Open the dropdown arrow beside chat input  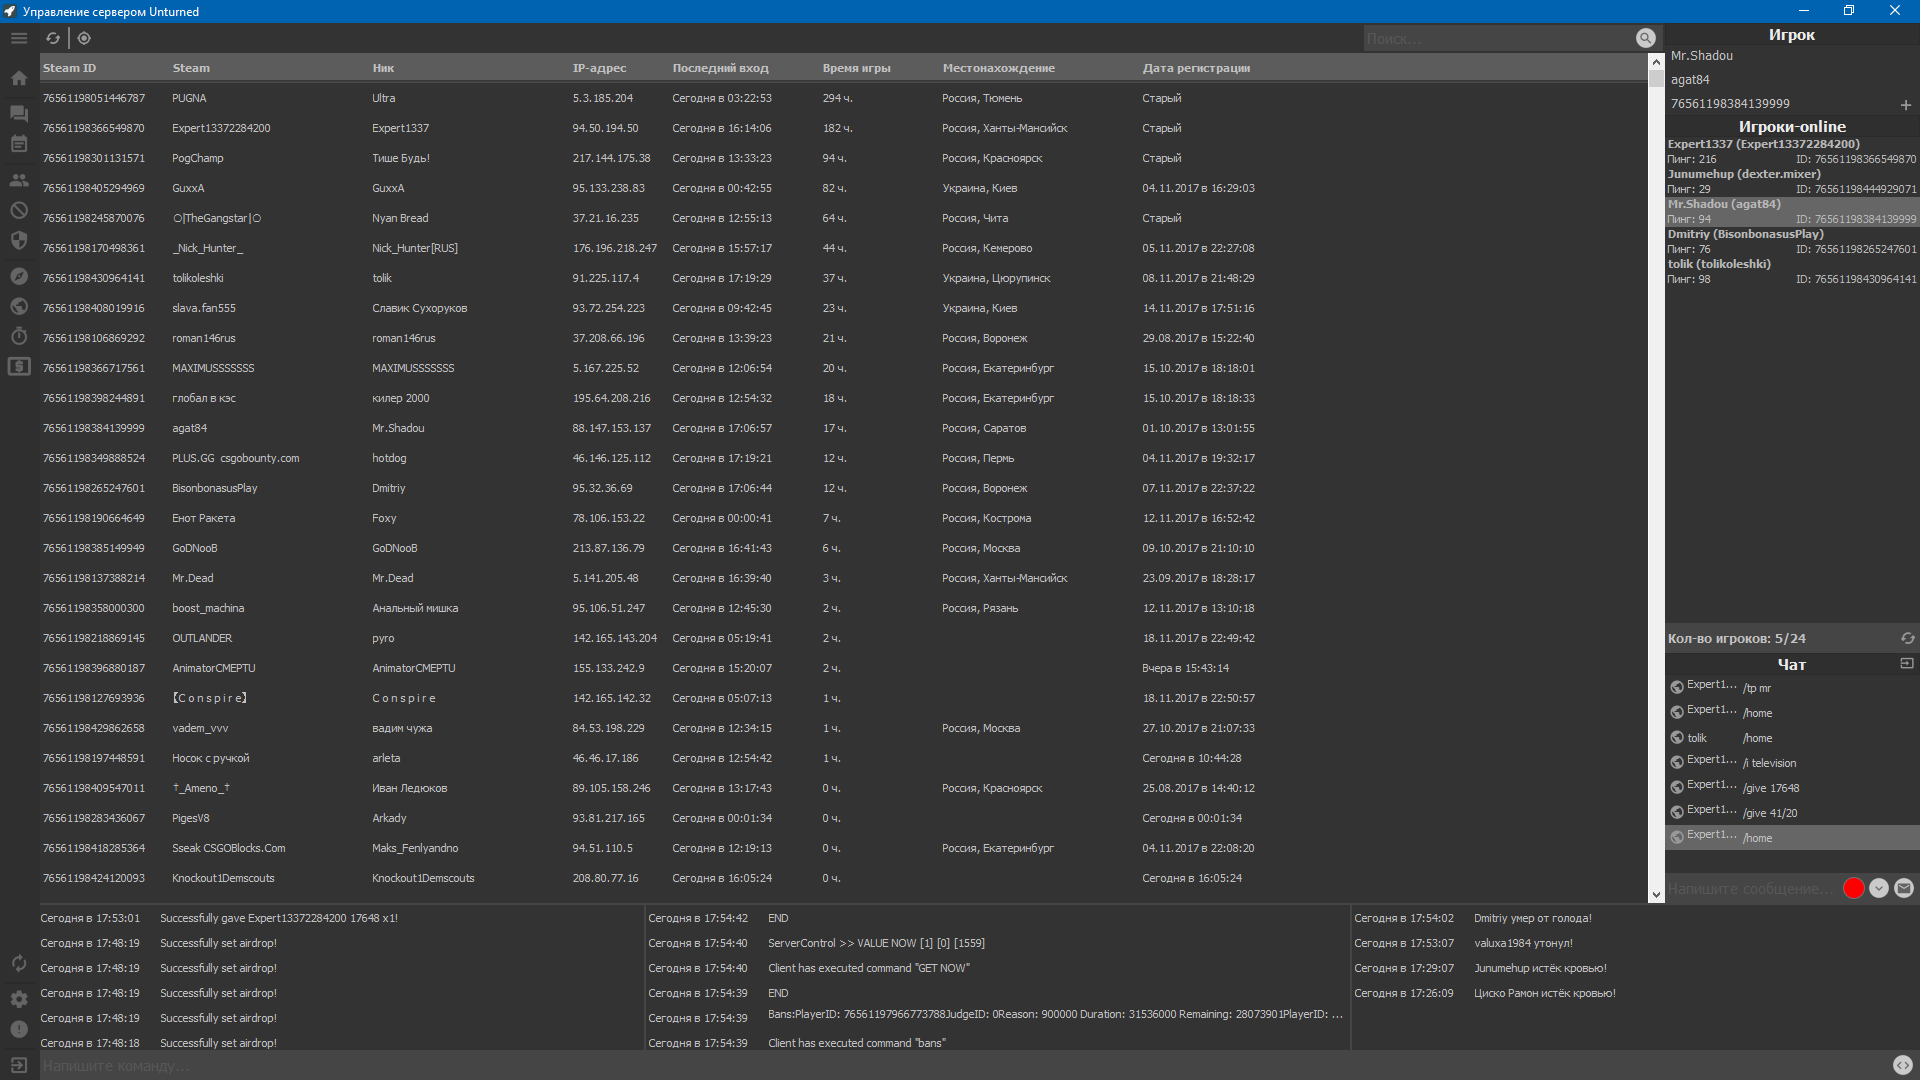[1879, 888]
